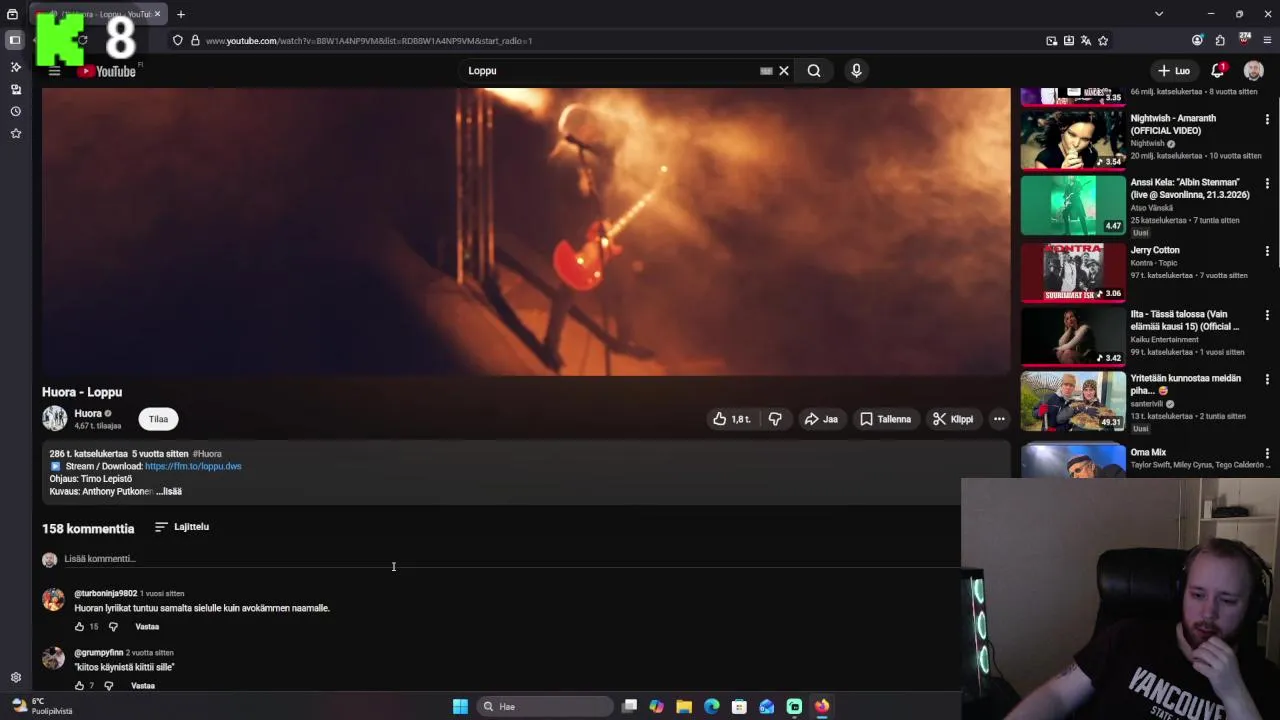Click the browser address bar URL

[x=369, y=41]
